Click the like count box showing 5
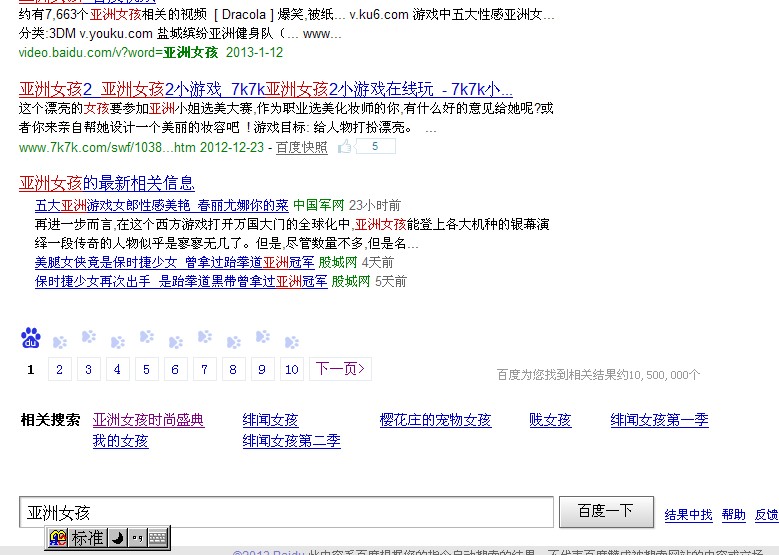The width and height of the screenshot is (779, 555). [376, 147]
